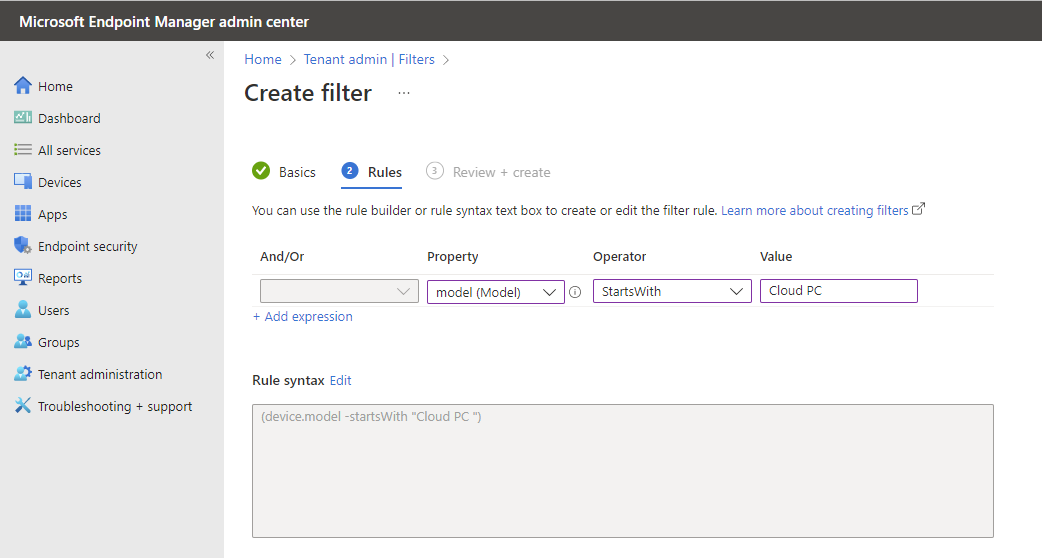Viewport: 1042px width, 558px height.
Task: Click + Add expression link
Action: (302, 316)
